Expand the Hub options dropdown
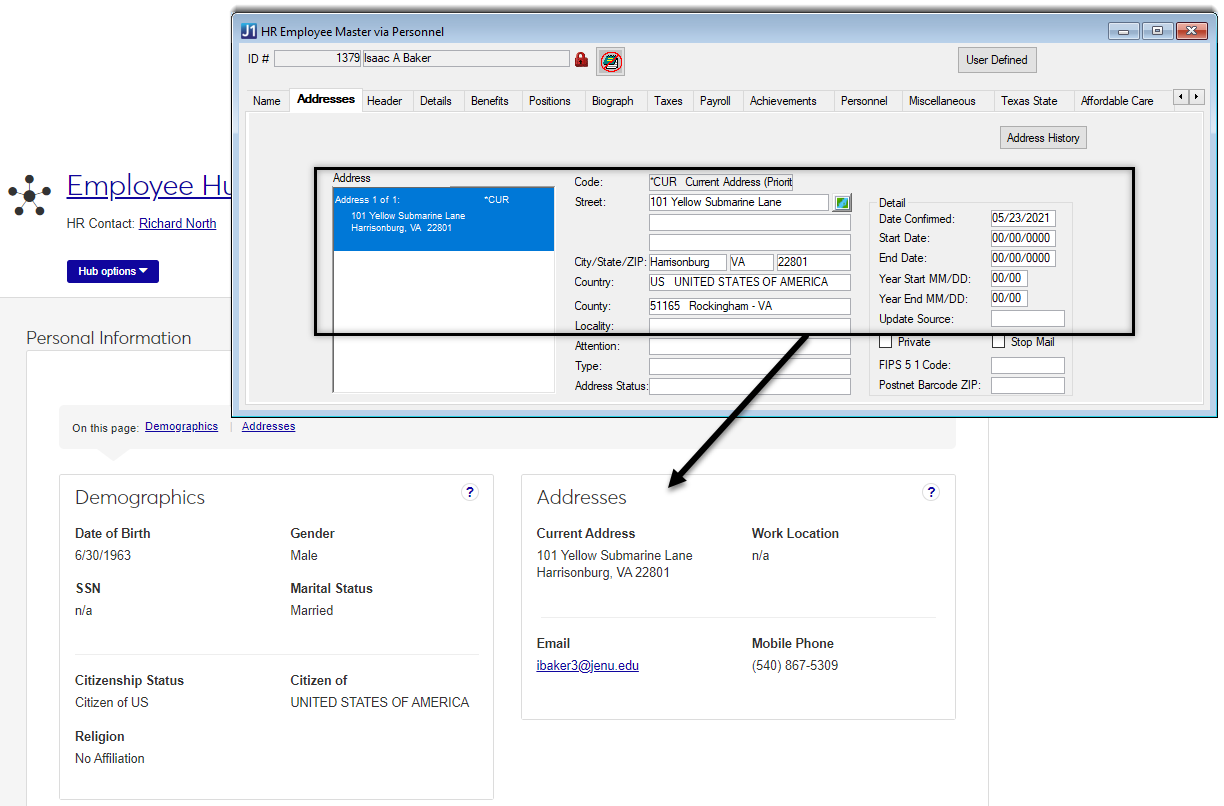1224x806 pixels. point(113,271)
